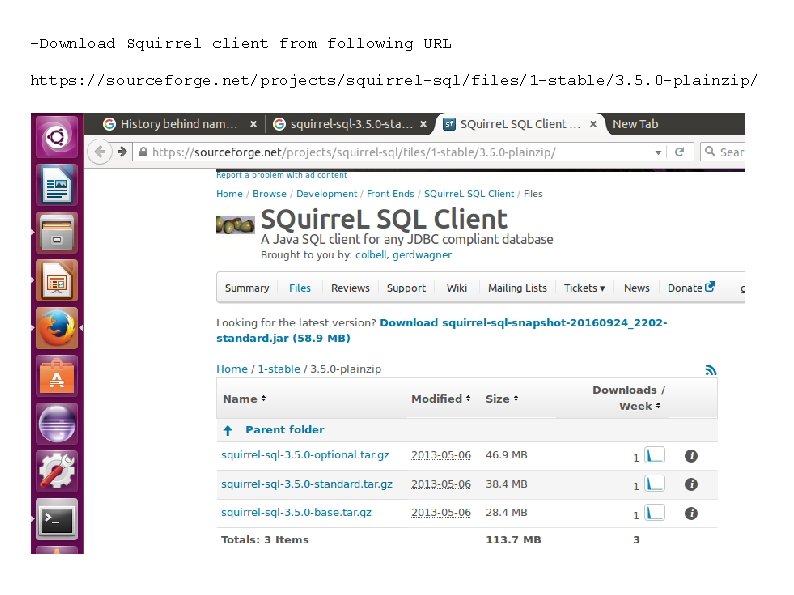794x595 pixels.
Task: Open Ubuntu Dash search icon
Action: coord(57,137)
